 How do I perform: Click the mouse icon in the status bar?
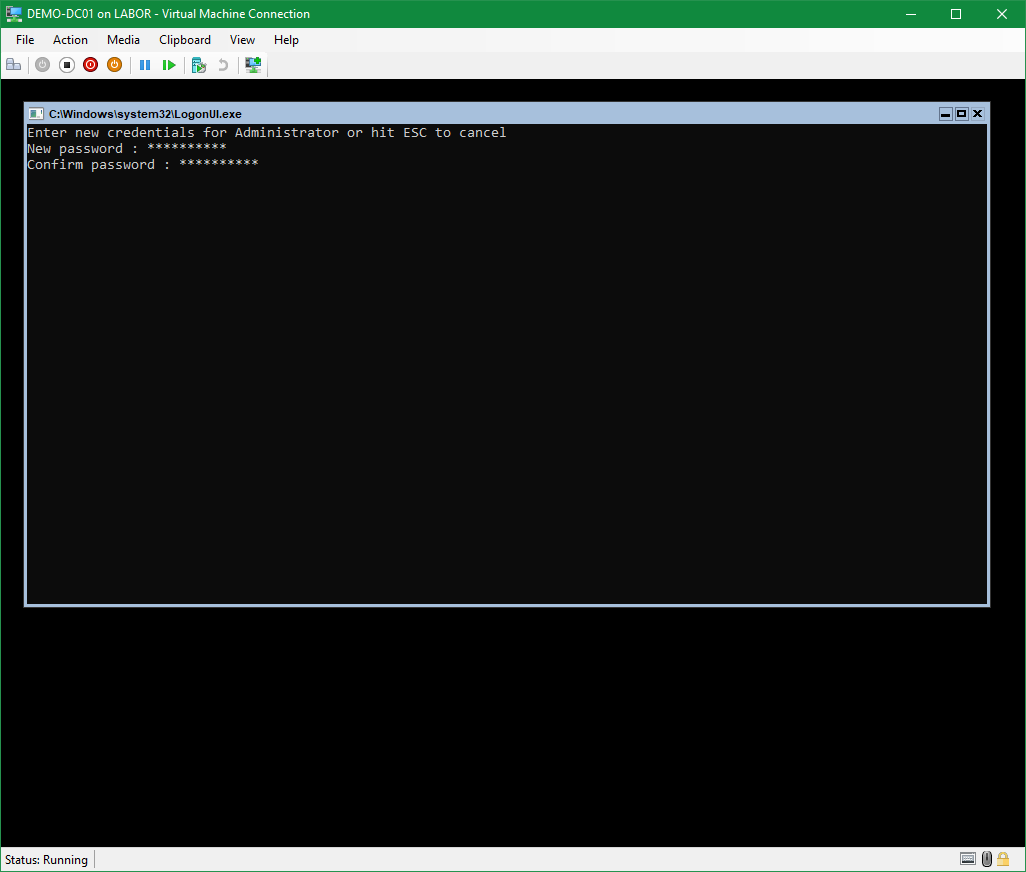(x=986, y=859)
